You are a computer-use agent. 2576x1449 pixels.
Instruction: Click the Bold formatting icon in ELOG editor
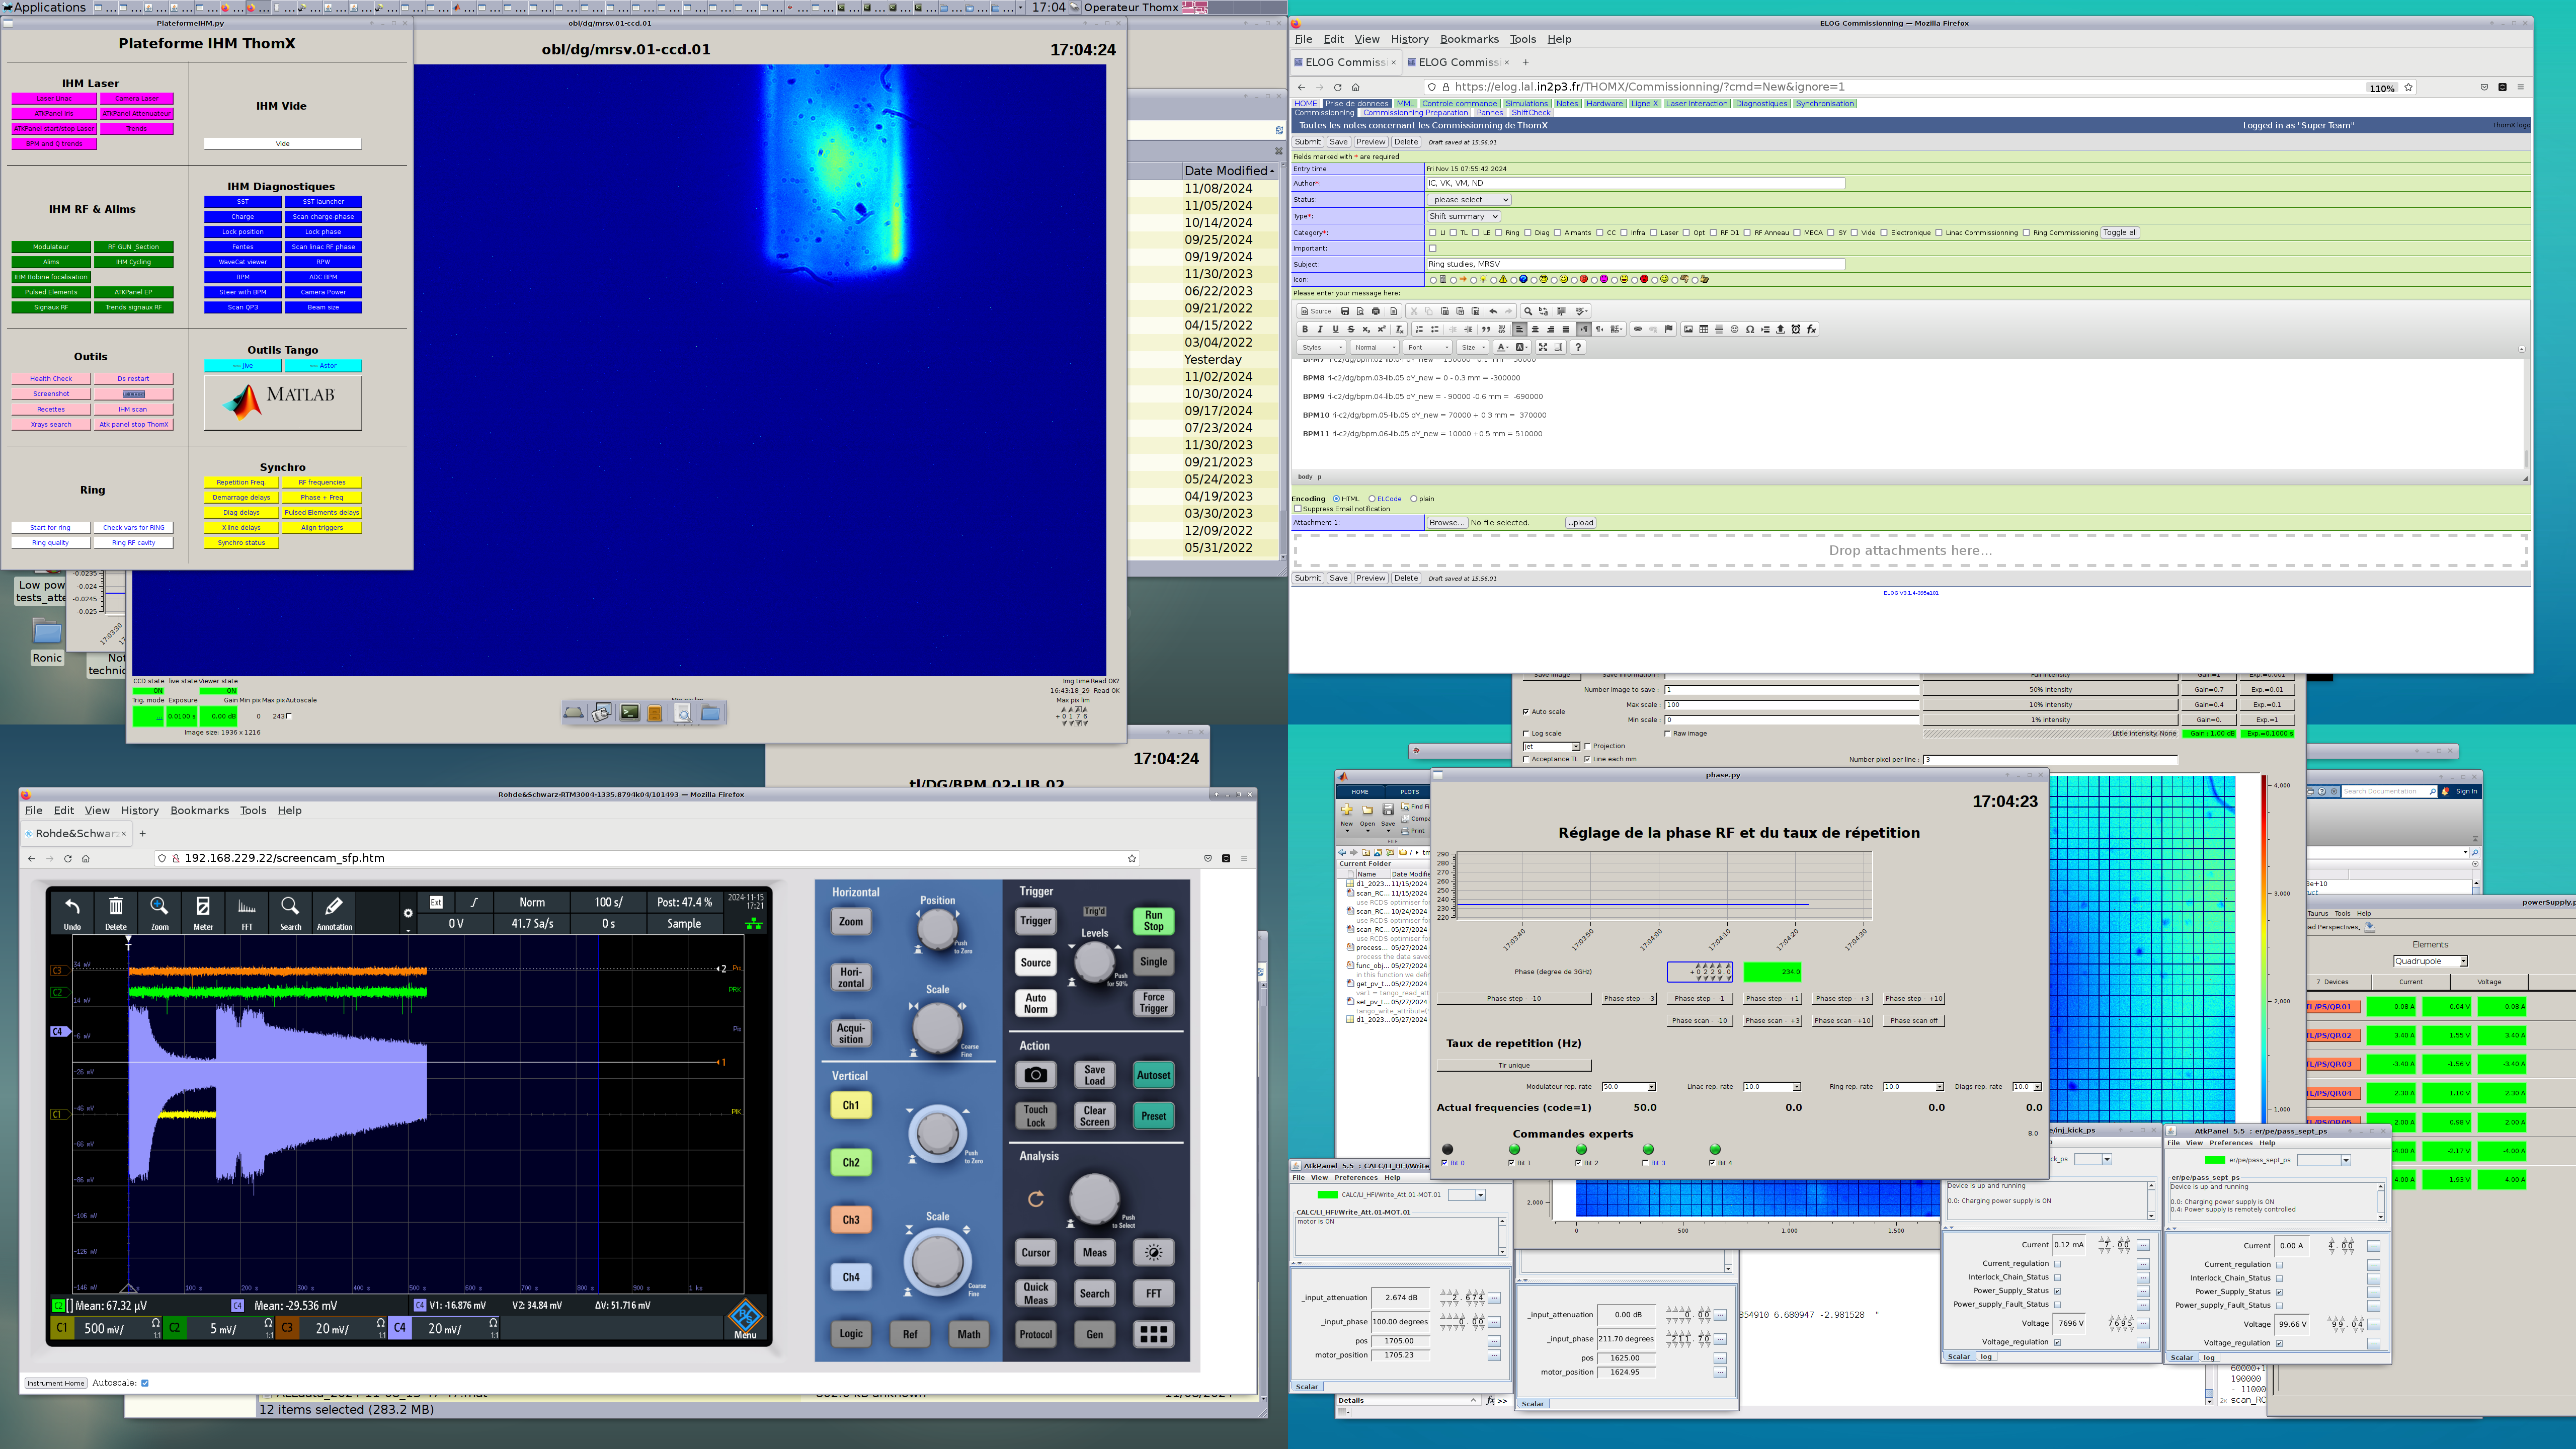pos(1304,329)
